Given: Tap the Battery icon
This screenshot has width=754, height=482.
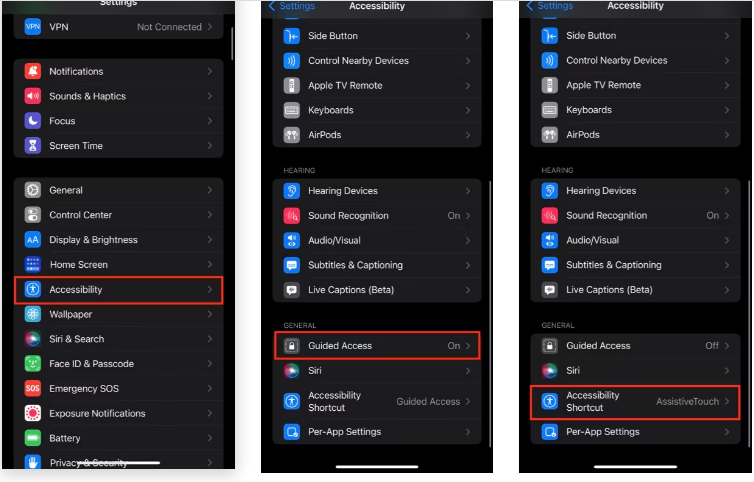Looking at the screenshot, I should pos(33,438).
